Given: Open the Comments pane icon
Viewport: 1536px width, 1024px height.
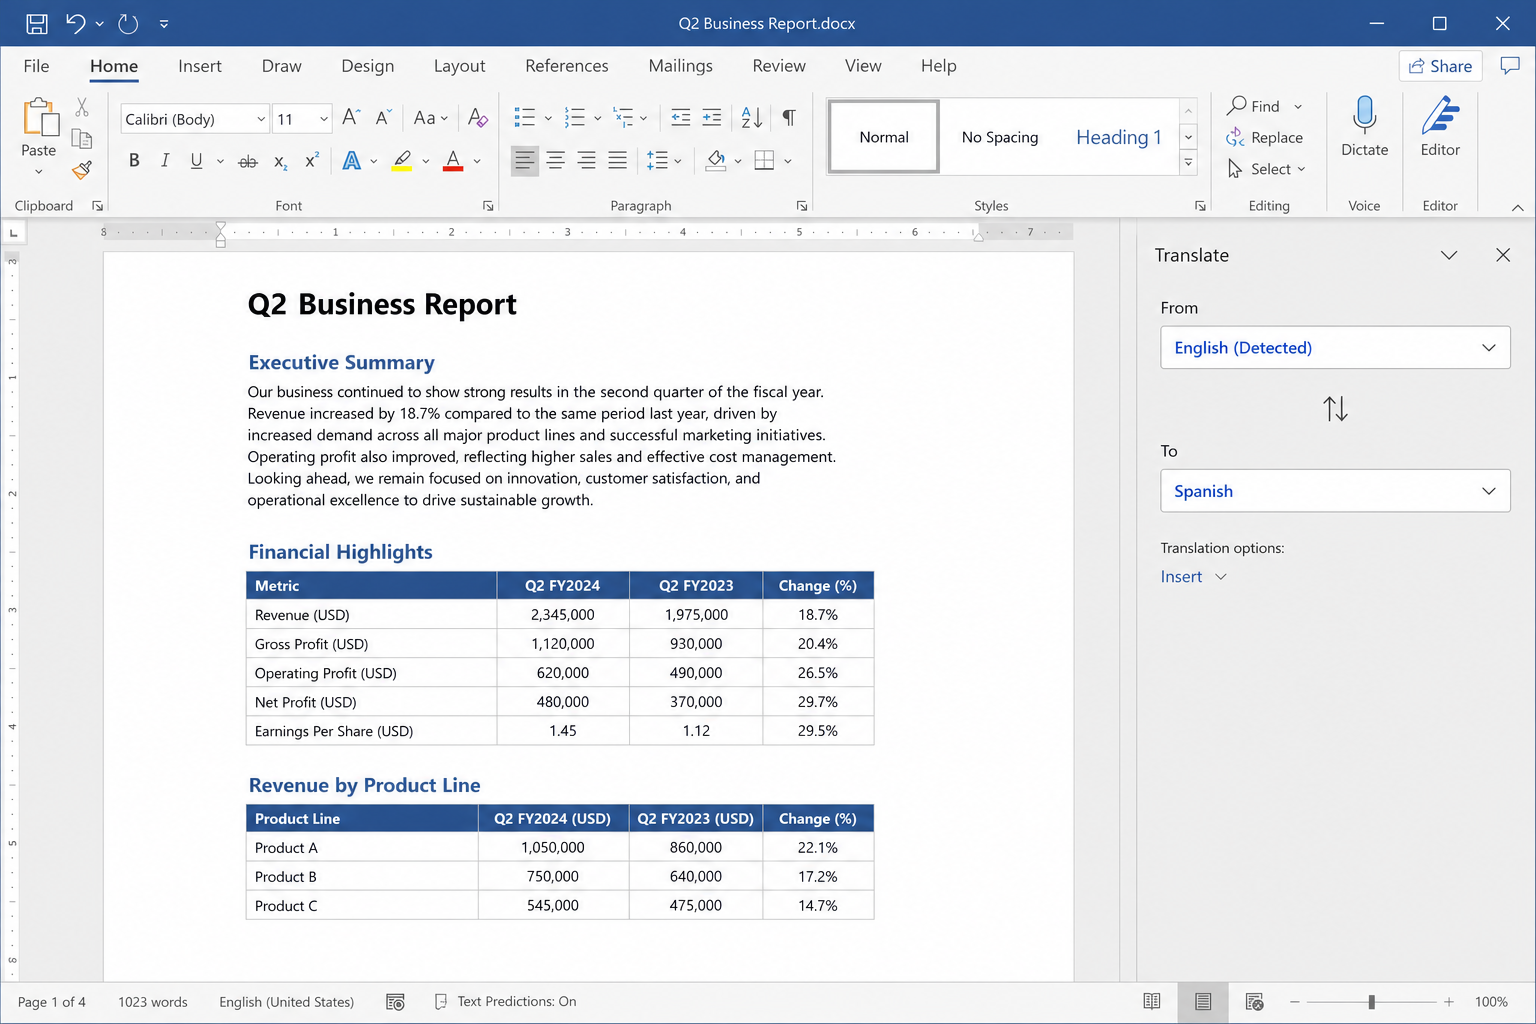Looking at the screenshot, I should [x=1510, y=66].
